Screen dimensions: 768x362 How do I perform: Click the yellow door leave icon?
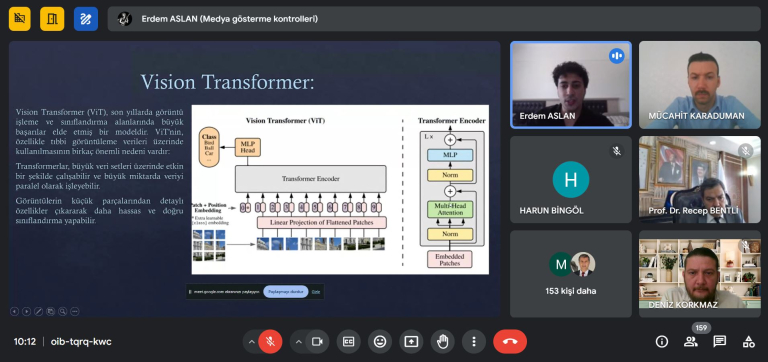click(x=52, y=19)
